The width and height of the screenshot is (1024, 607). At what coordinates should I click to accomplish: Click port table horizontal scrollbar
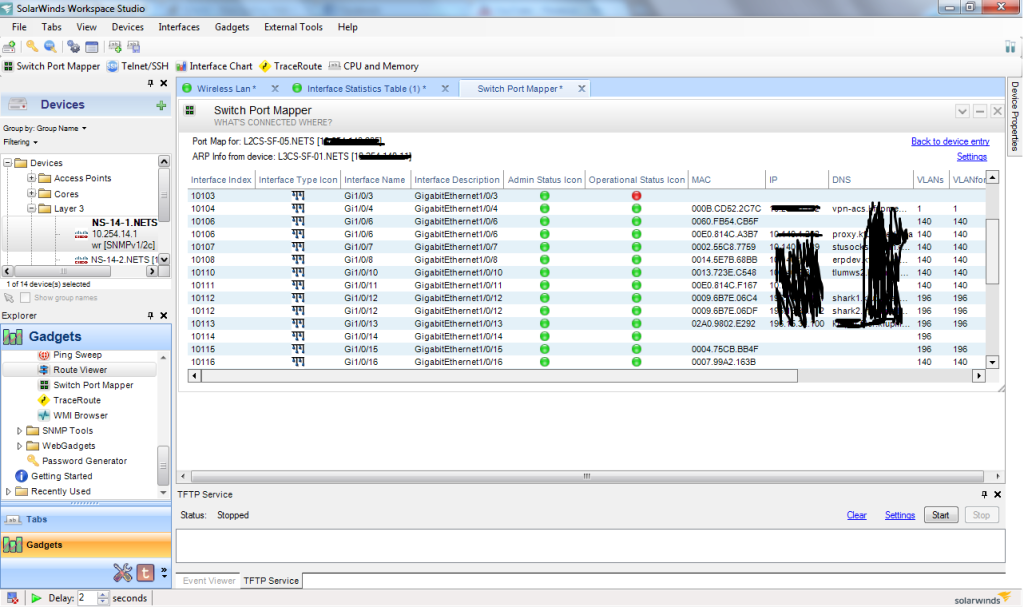(x=500, y=376)
